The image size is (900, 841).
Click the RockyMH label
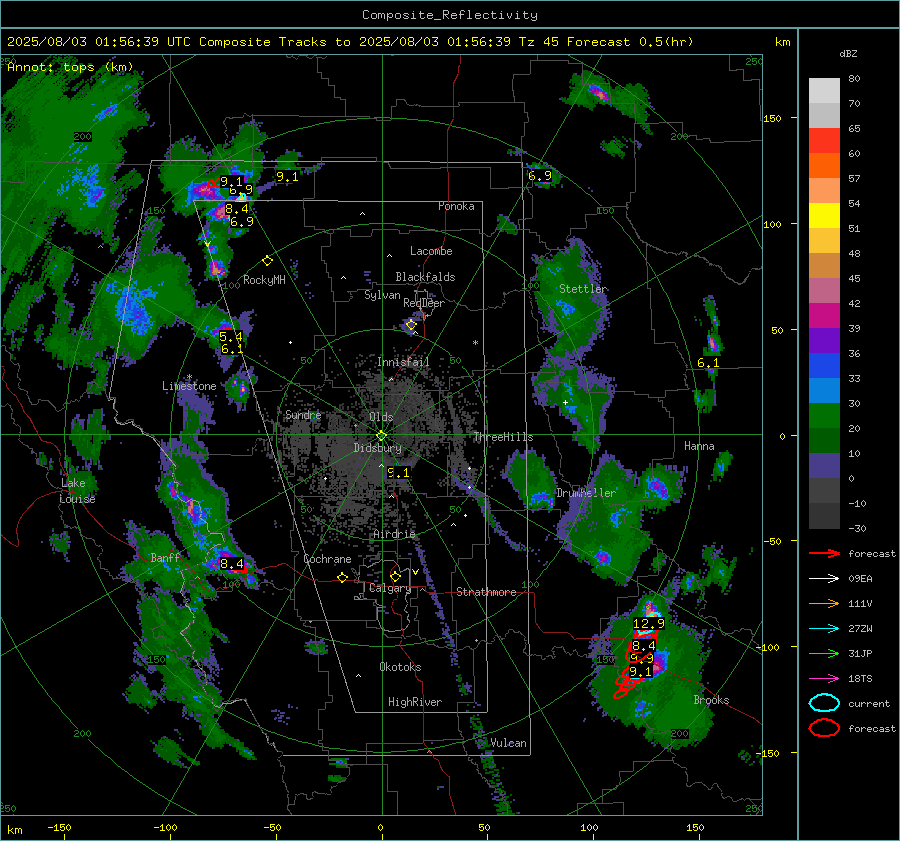(x=264, y=280)
